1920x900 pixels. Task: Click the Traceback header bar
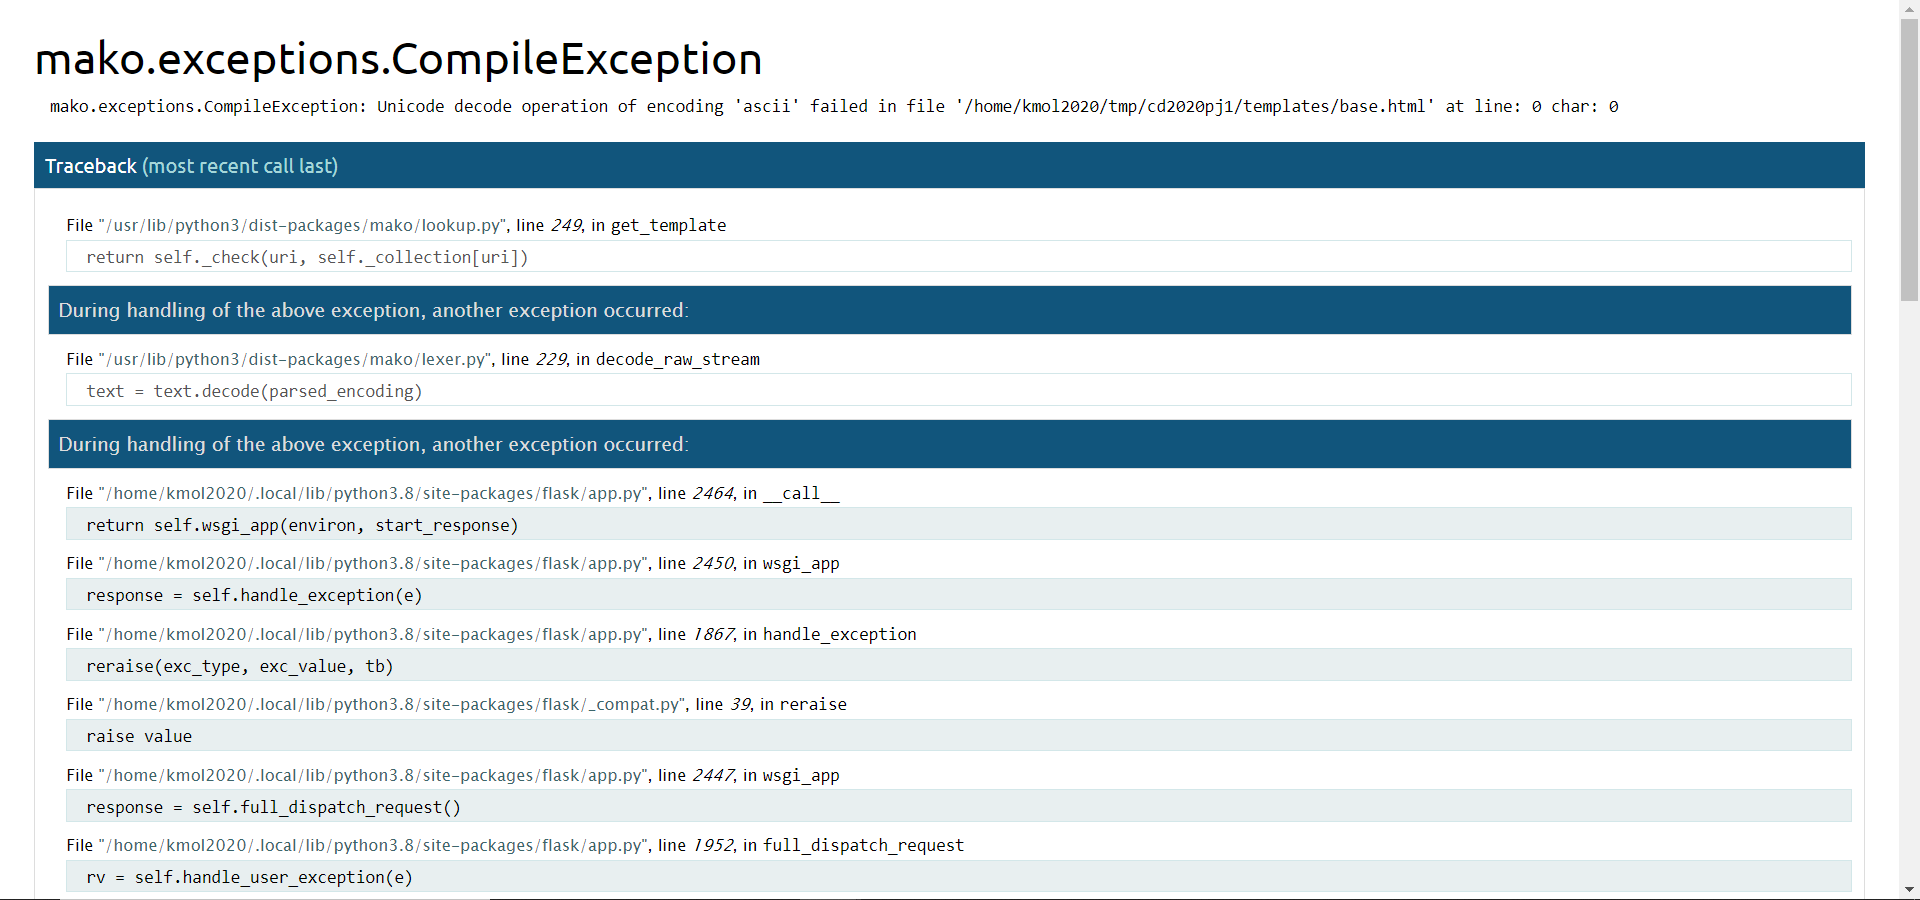click(x=949, y=165)
